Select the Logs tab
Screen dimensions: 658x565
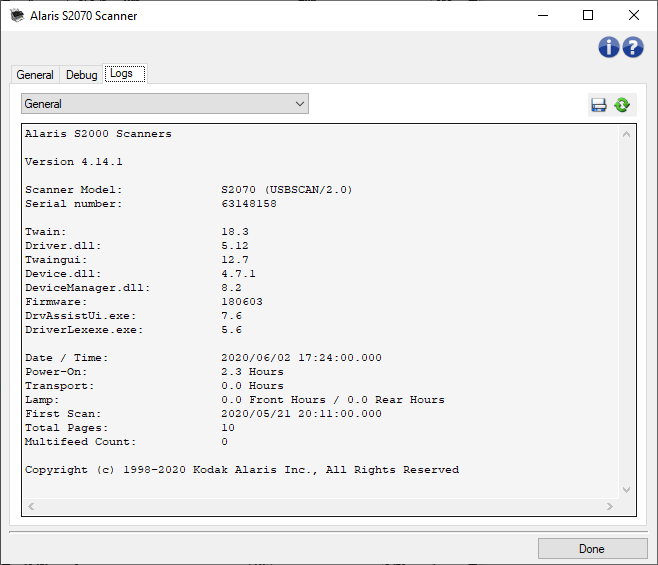click(x=125, y=73)
